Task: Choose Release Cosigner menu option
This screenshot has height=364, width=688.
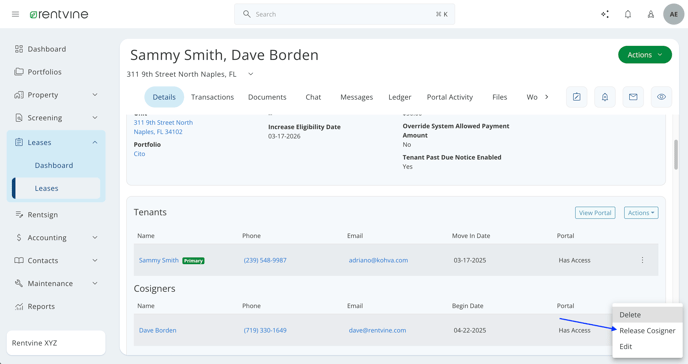Action: pyautogui.click(x=647, y=331)
